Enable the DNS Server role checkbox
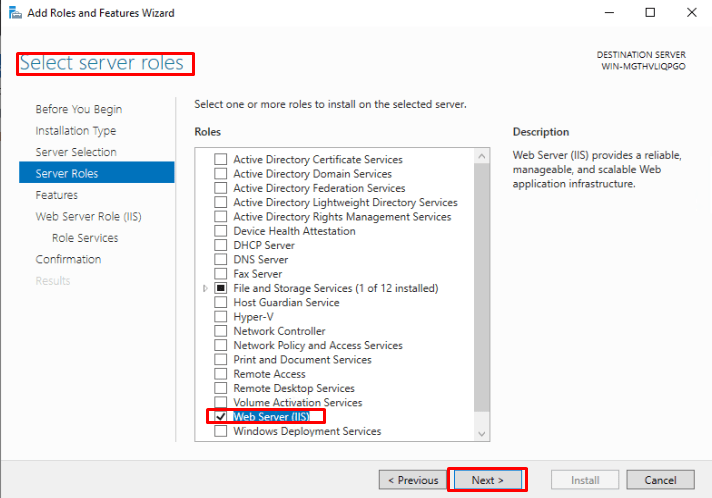This screenshot has width=712, height=498. [221, 259]
